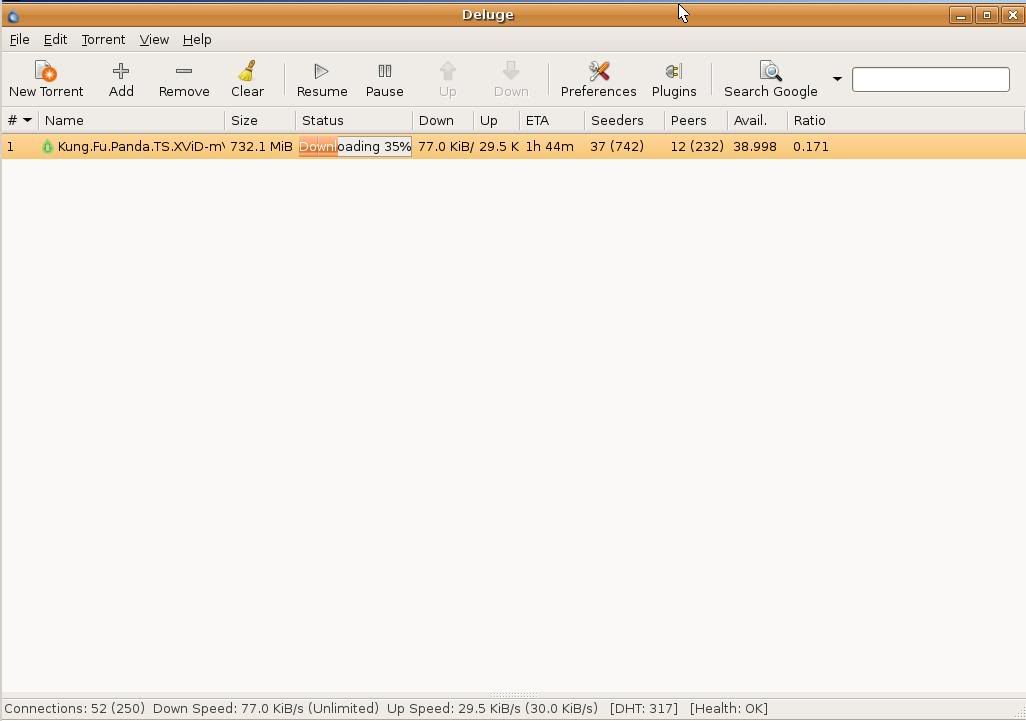Click the Search Google magnifier icon

(771, 71)
